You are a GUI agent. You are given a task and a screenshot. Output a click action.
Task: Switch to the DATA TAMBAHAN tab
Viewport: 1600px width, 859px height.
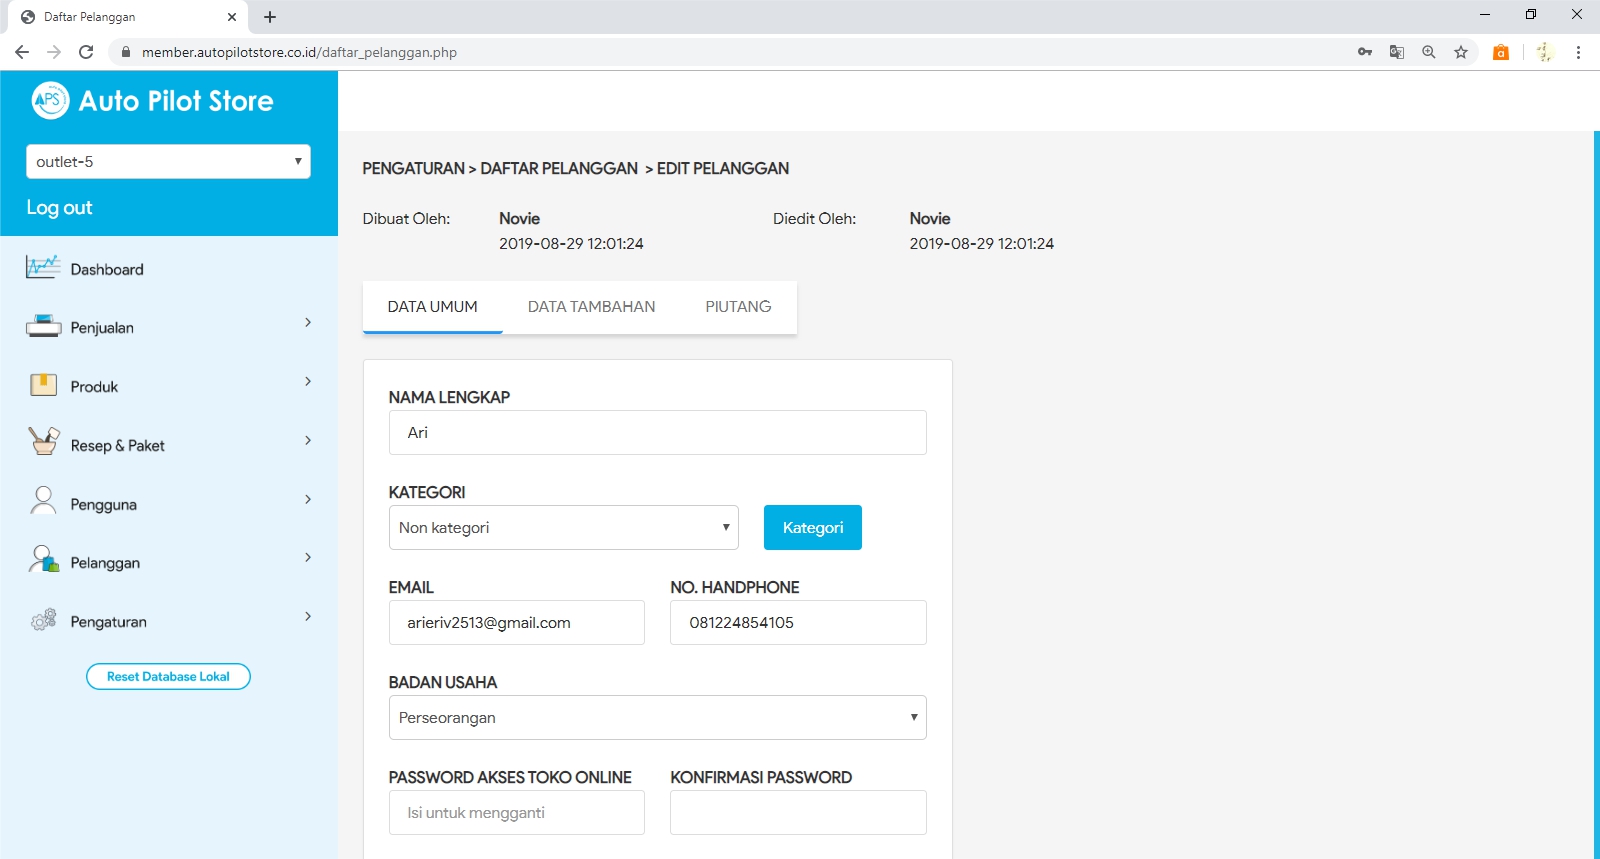click(x=591, y=307)
